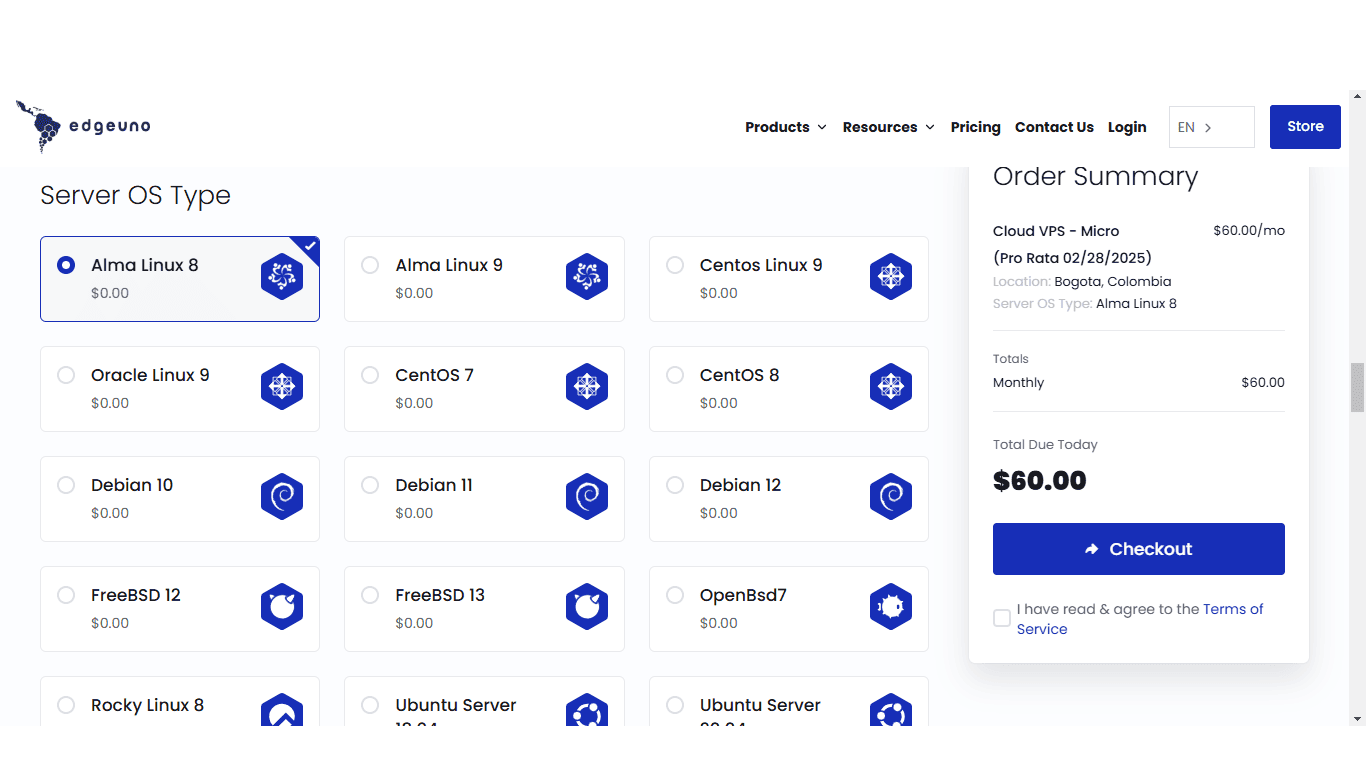Select the Alma Linux 9 radio button

370,265
